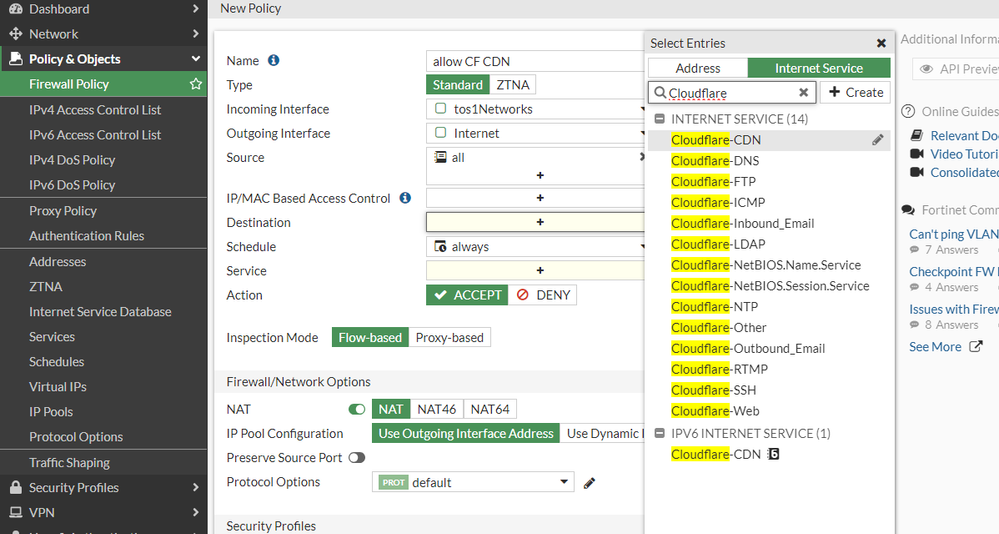999x534 pixels.
Task: Select the DENY action option
Action: tap(543, 295)
